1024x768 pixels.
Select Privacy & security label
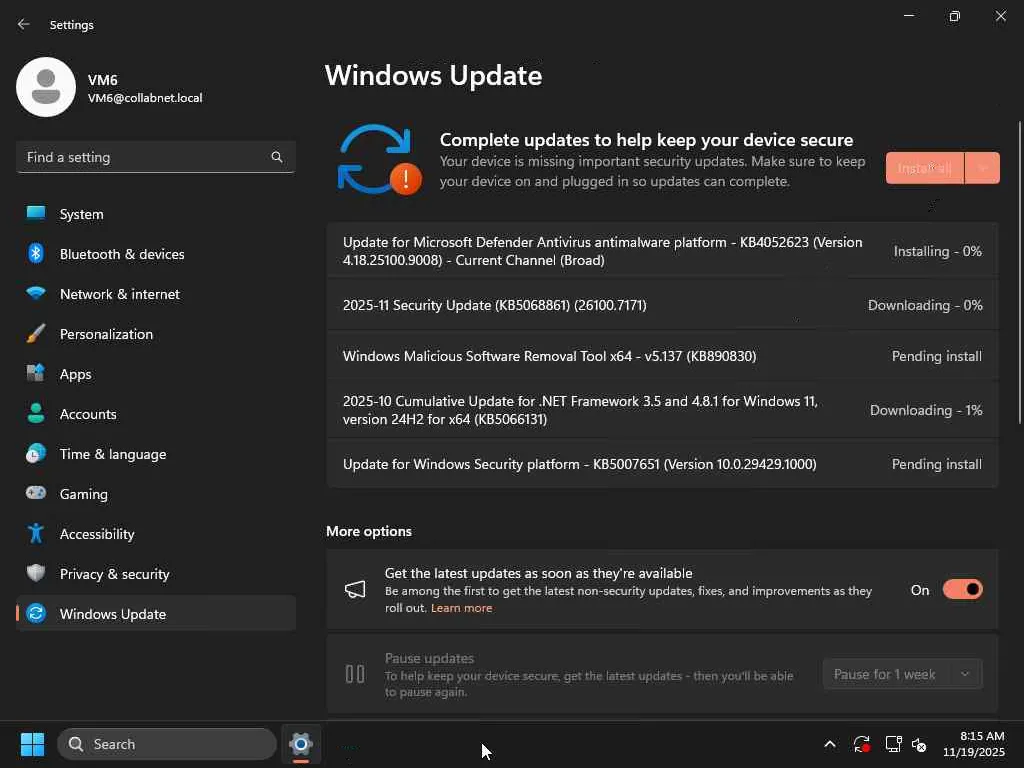[114, 573]
